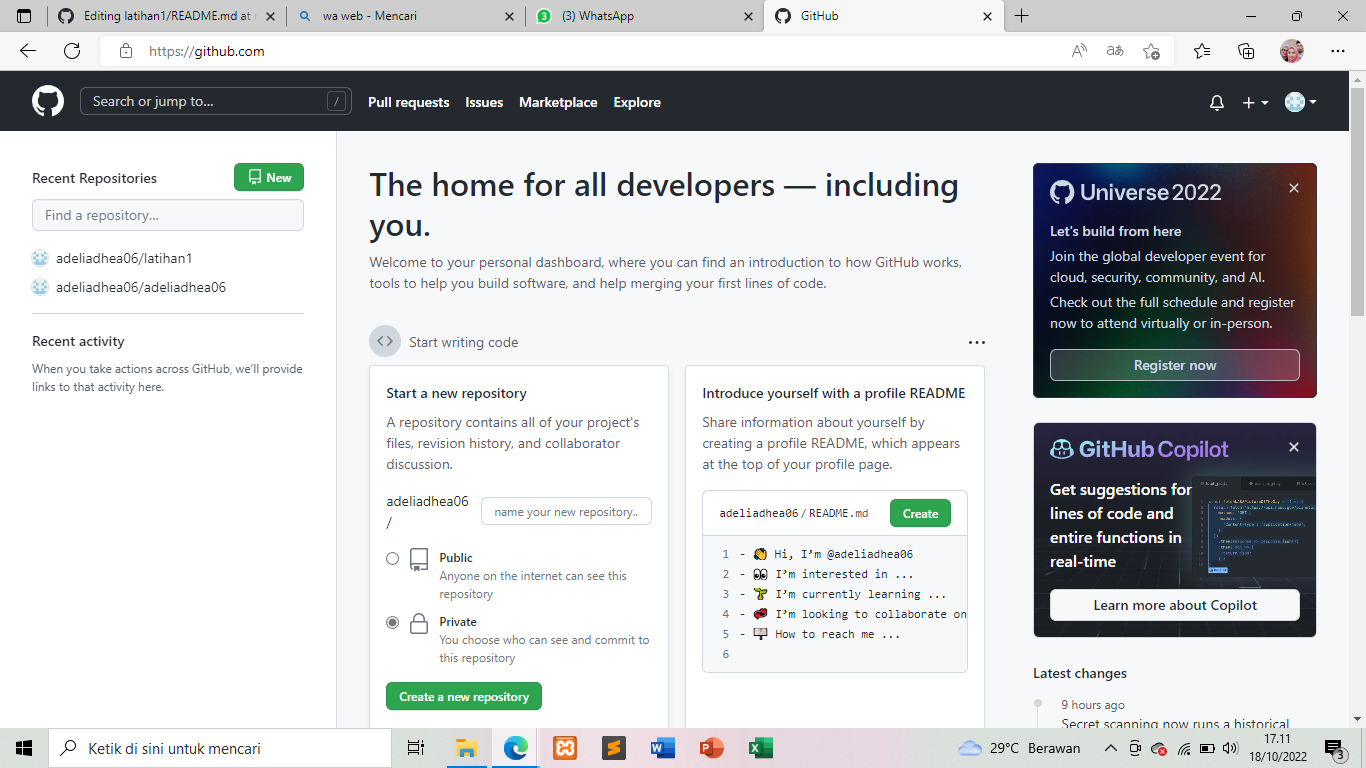Select the Public repository visibility option
The width and height of the screenshot is (1366, 768).
point(393,558)
